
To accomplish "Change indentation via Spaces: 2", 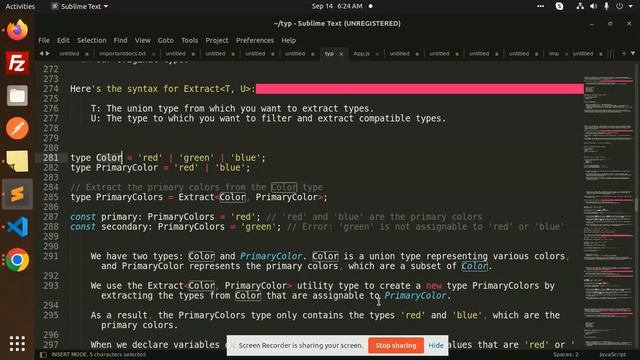I will [x=566, y=355].
